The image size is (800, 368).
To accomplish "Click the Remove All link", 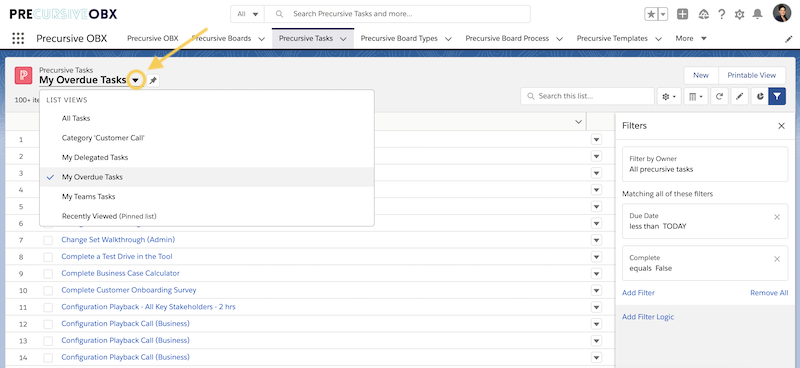I will tap(769, 293).
